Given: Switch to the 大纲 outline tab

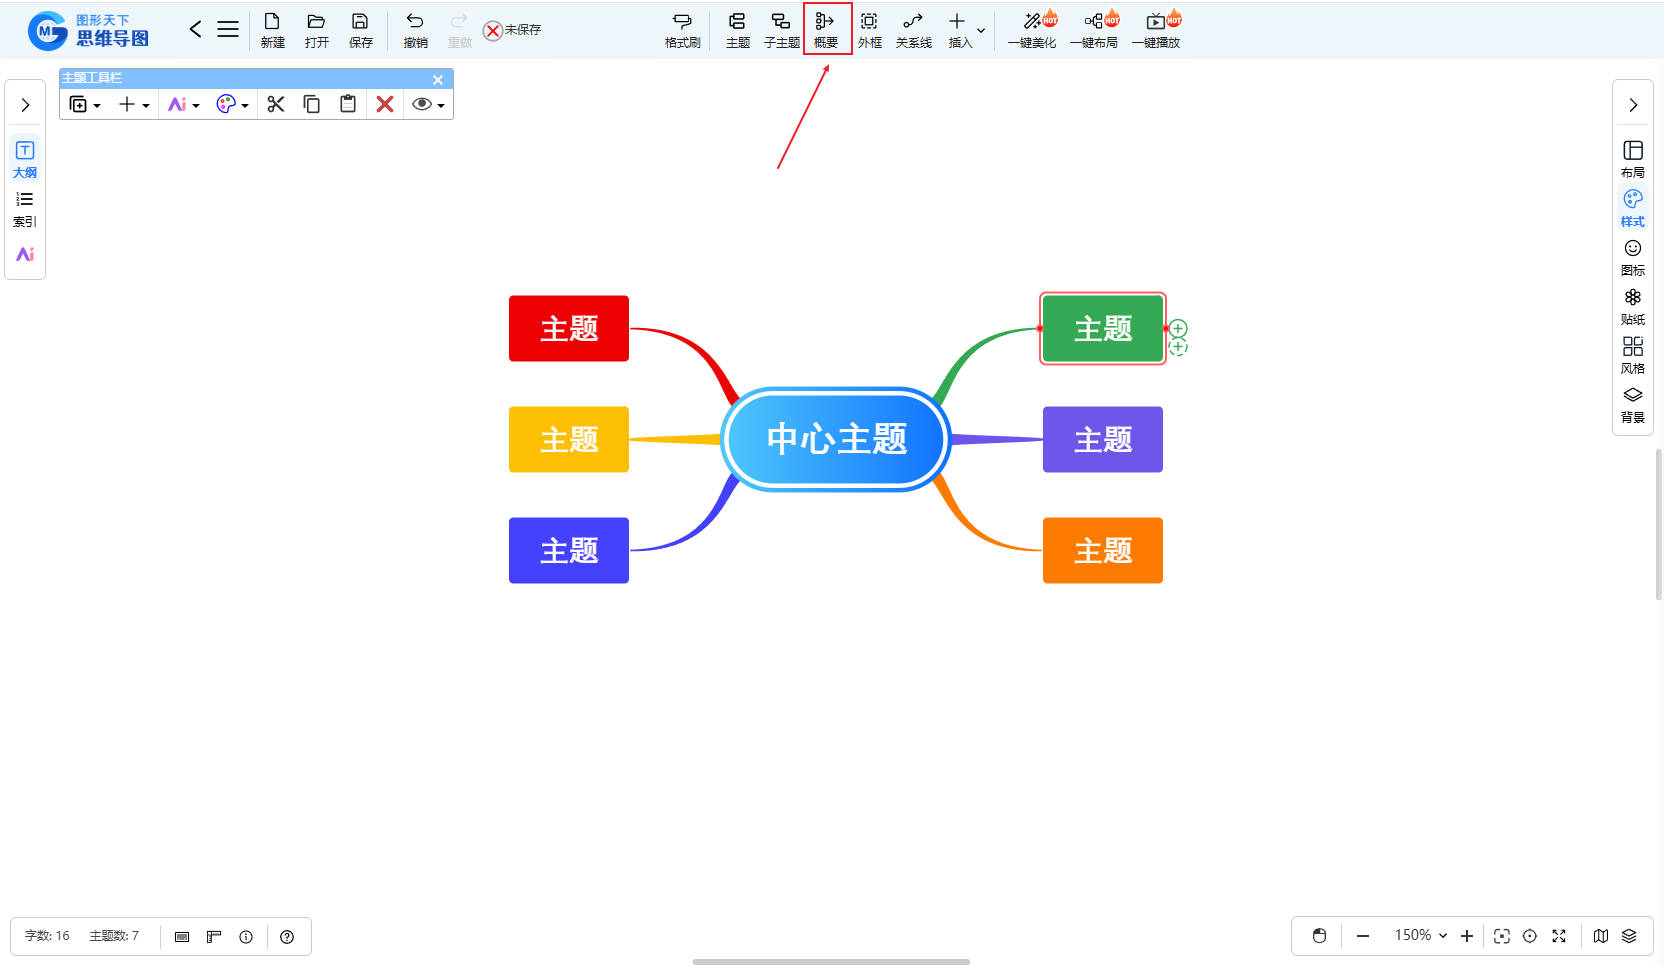Looking at the screenshot, I should (25, 159).
